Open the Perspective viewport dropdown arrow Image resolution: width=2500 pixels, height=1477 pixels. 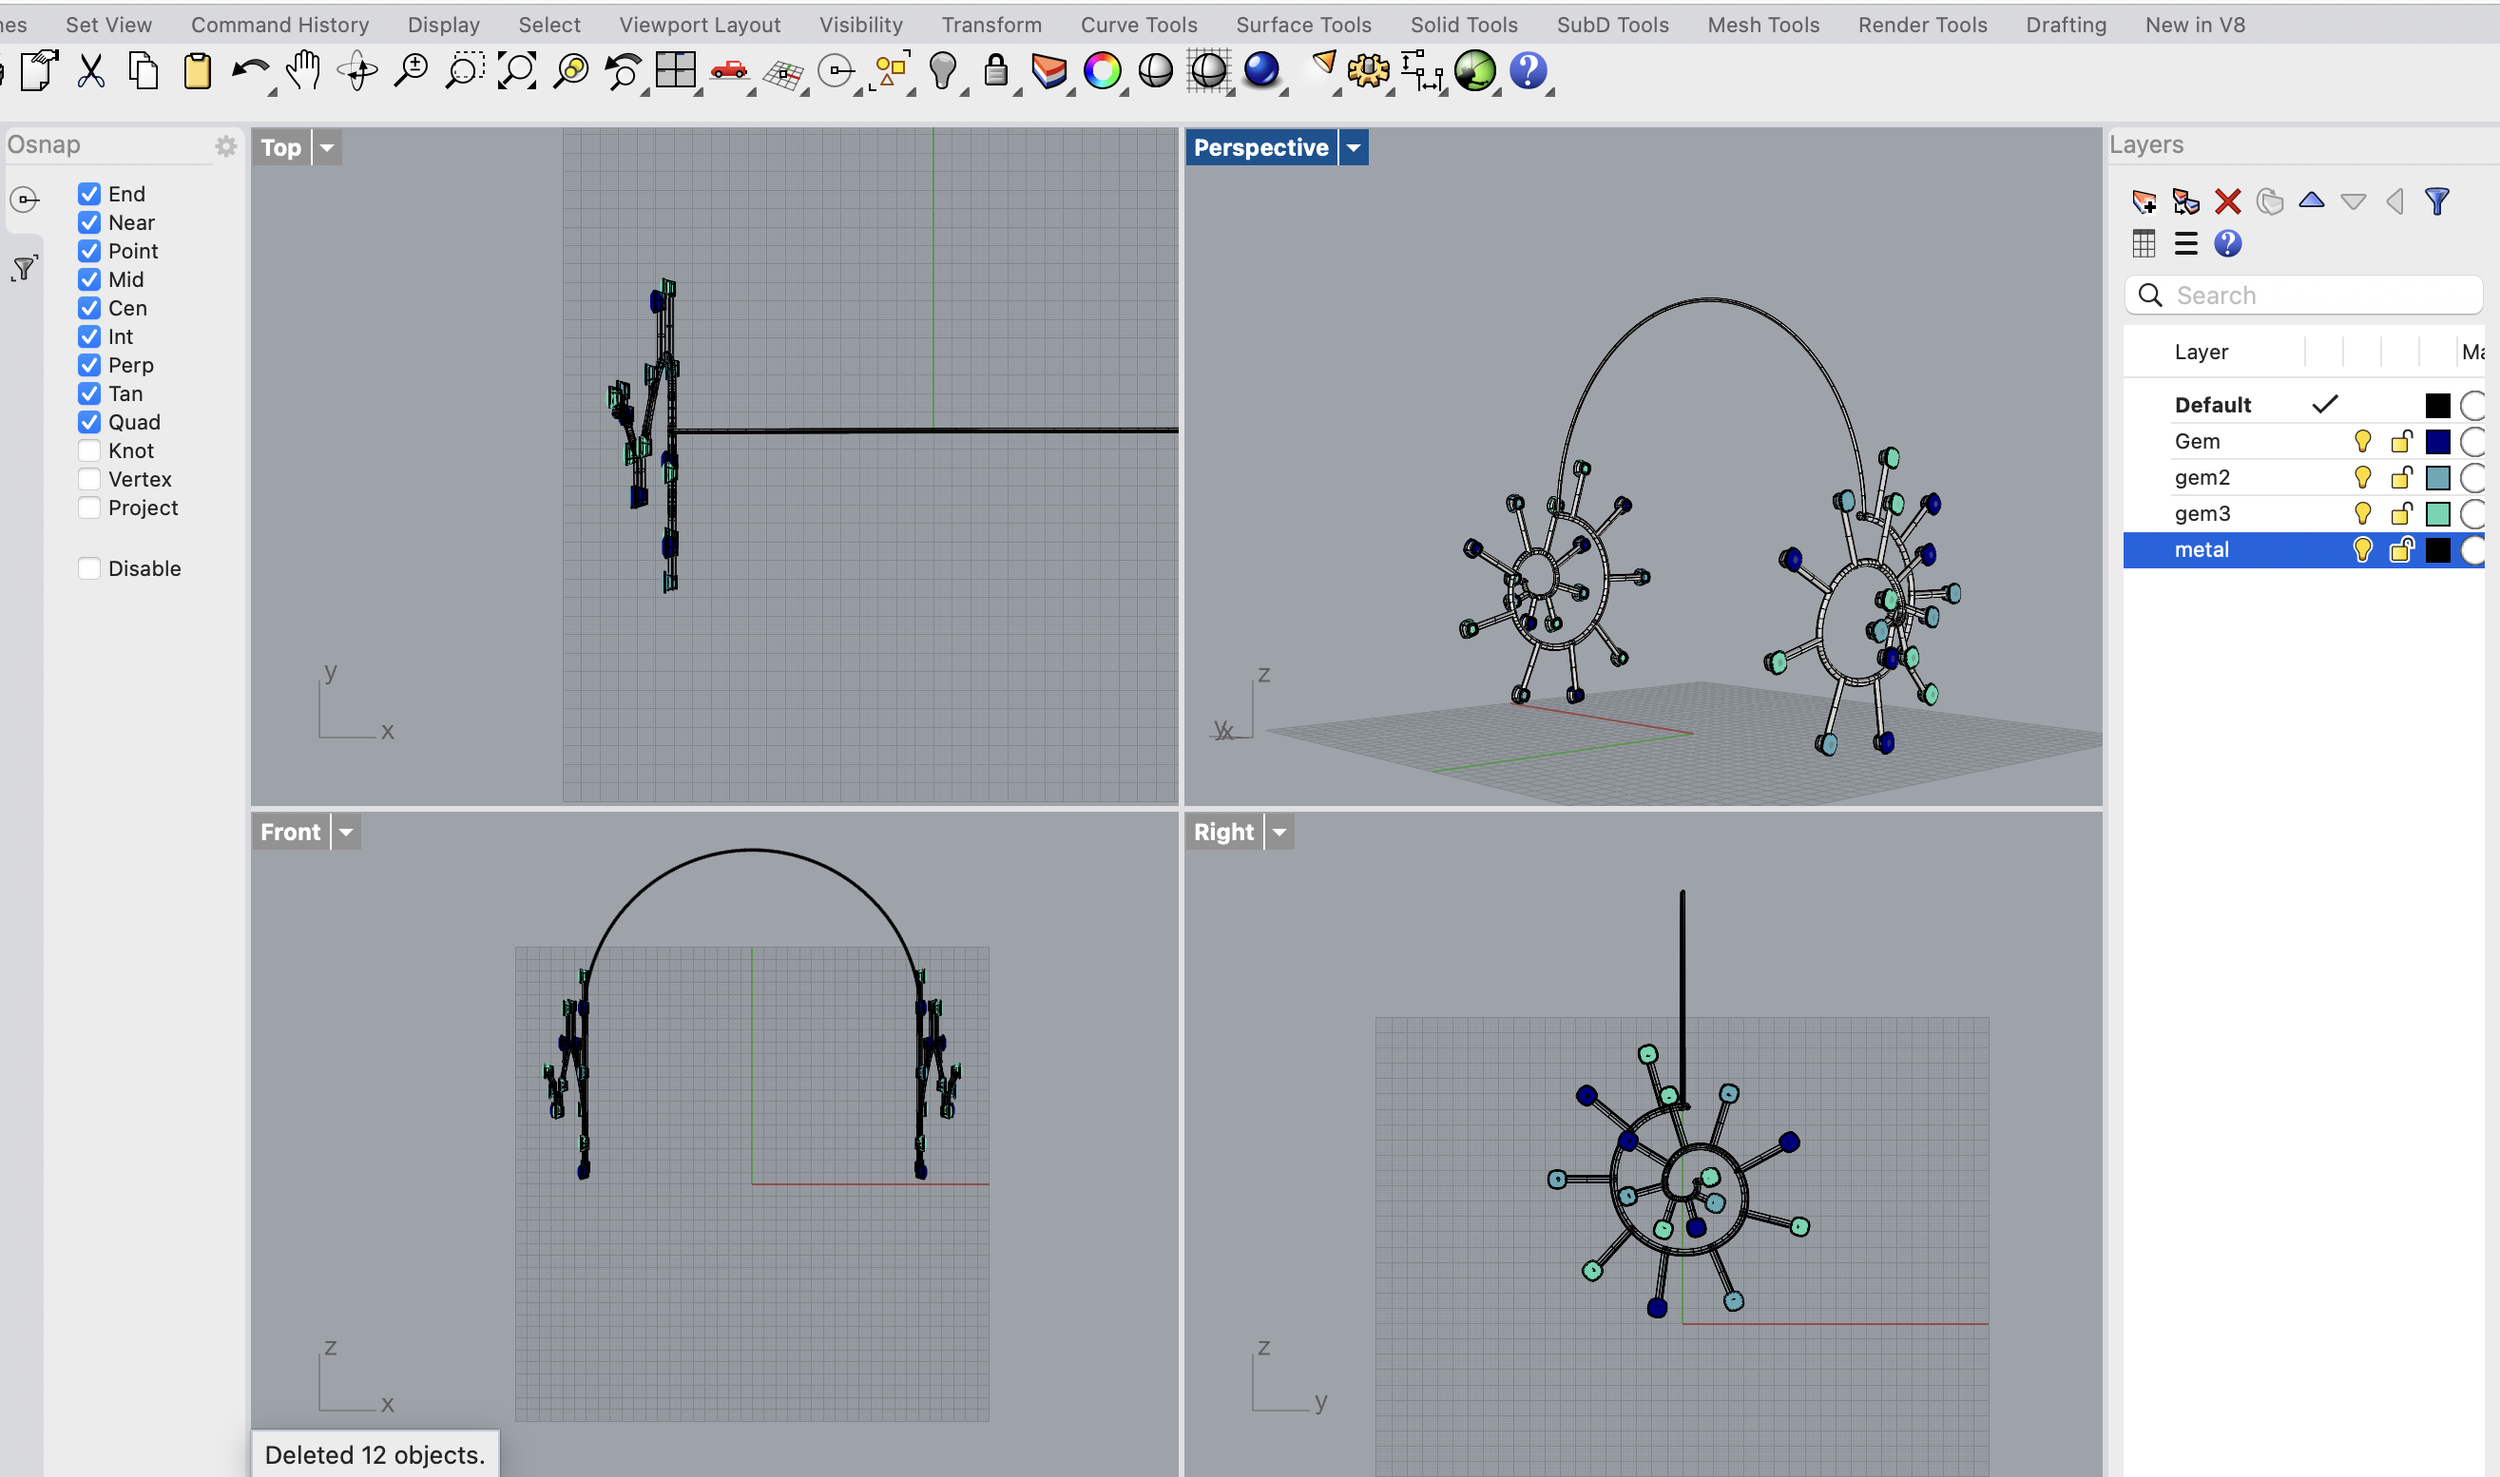1353,148
